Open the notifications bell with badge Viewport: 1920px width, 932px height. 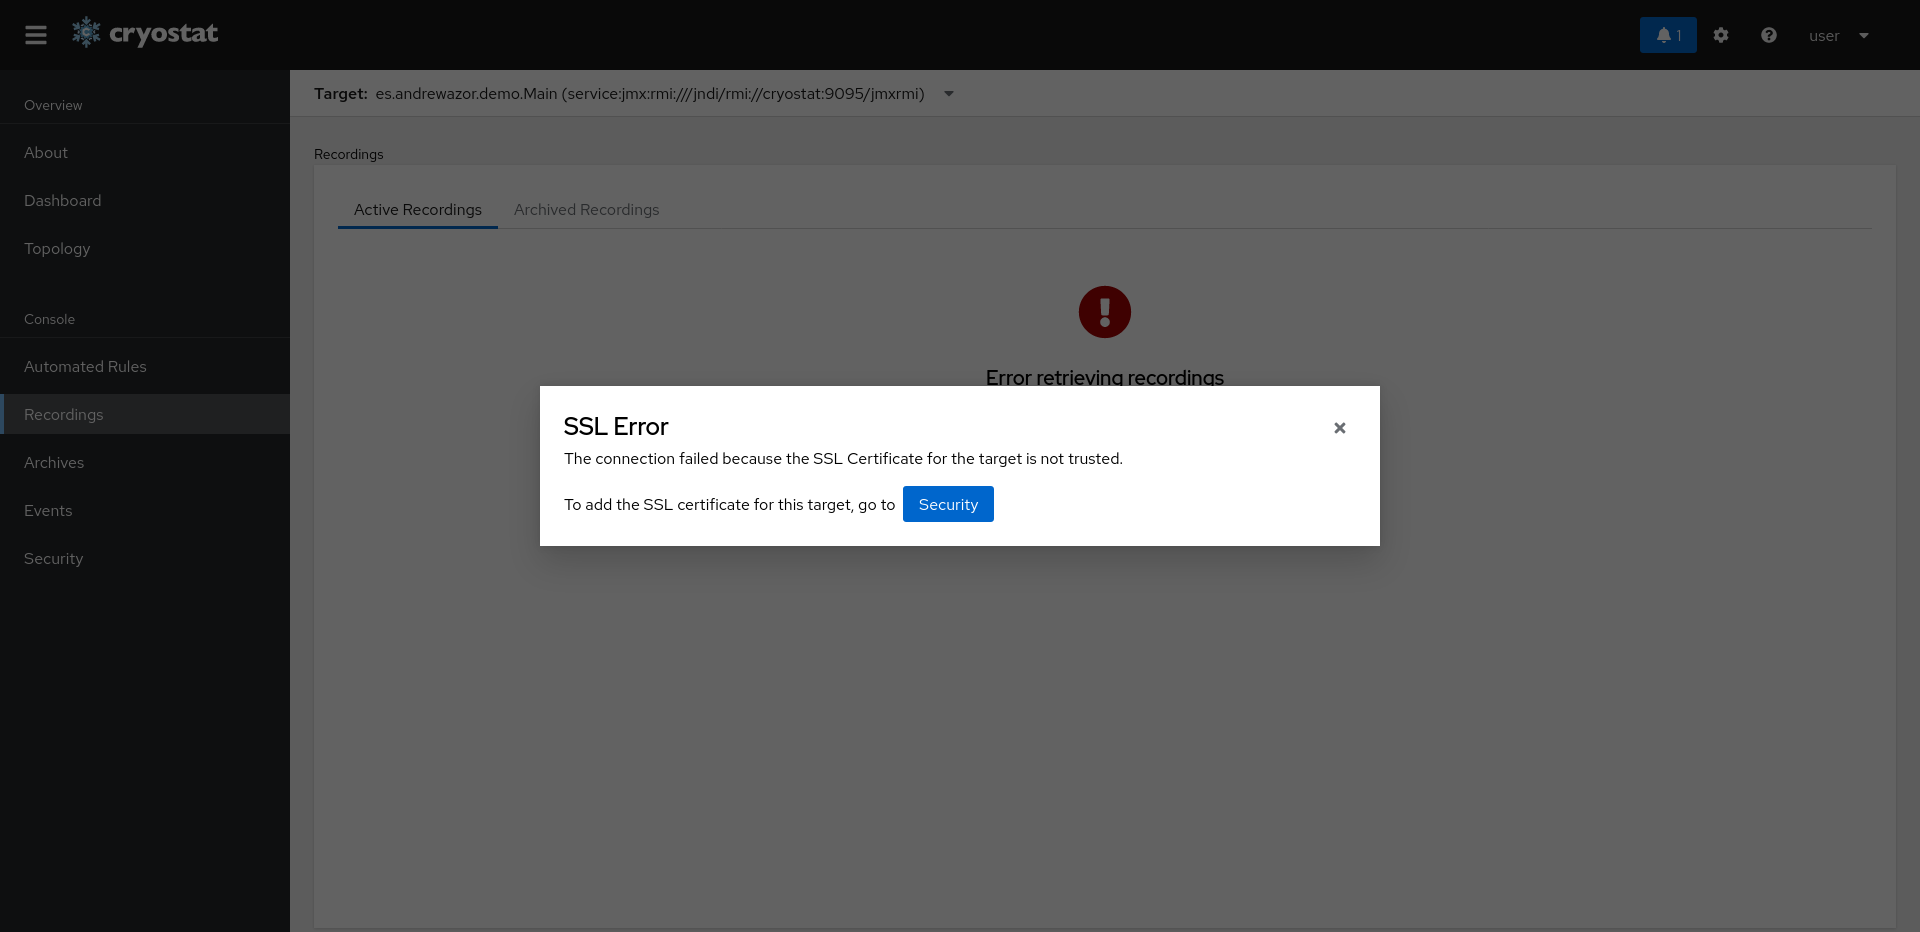pos(1666,35)
